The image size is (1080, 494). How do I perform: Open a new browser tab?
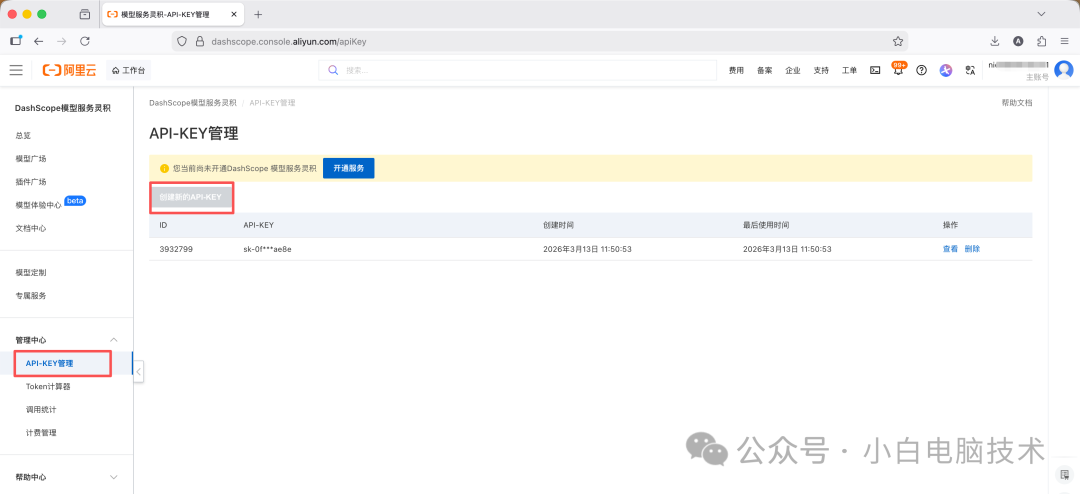click(x=258, y=14)
